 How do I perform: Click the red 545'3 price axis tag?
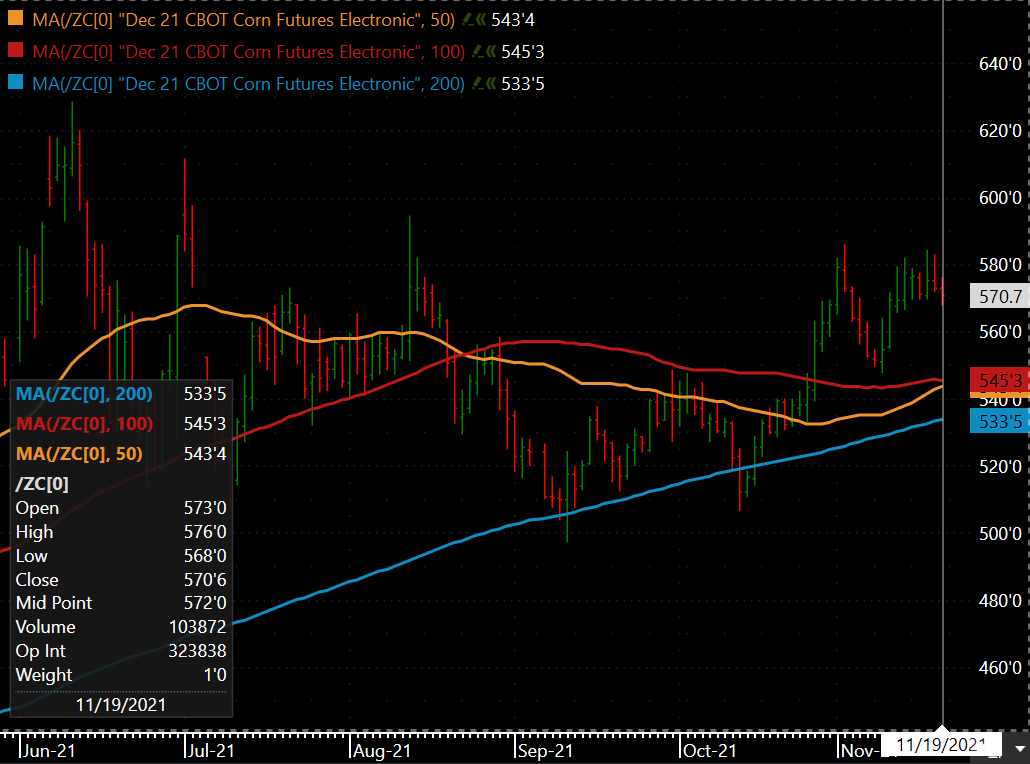(1000, 380)
